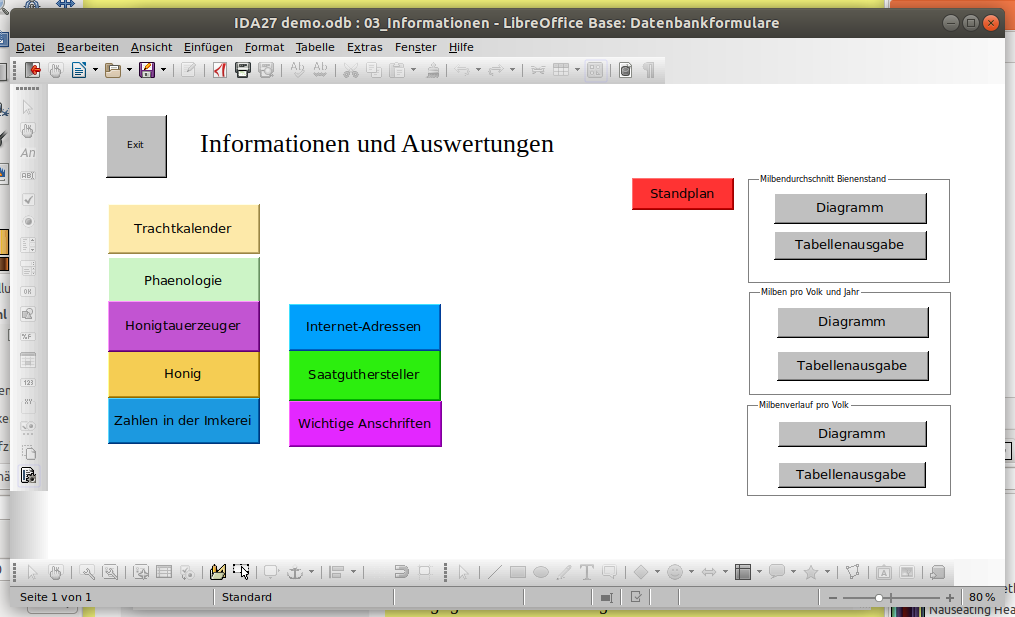This screenshot has width=1015, height=617.
Task: Select the numeric field '123' control icon
Action: click(x=28, y=383)
